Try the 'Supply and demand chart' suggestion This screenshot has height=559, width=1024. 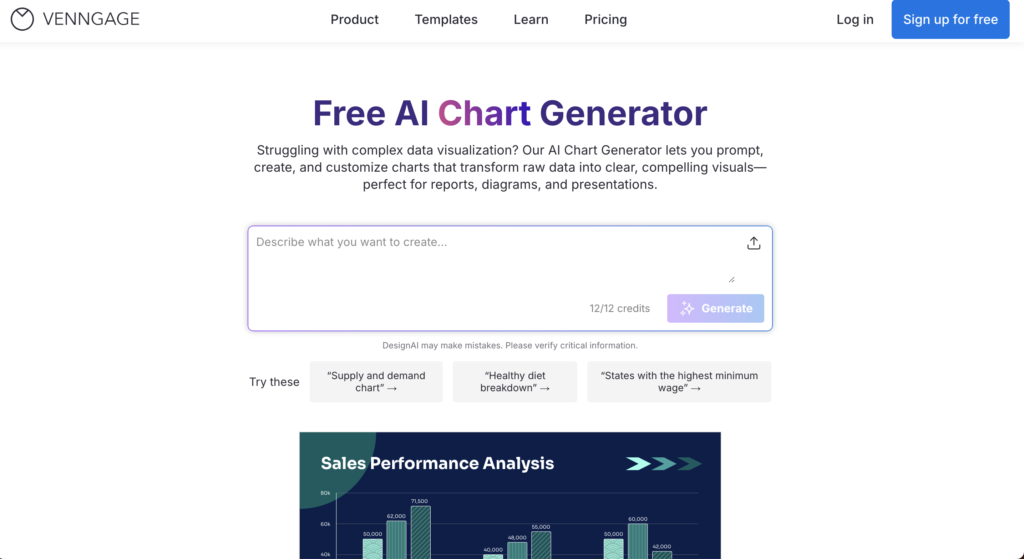[x=376, y=382]
